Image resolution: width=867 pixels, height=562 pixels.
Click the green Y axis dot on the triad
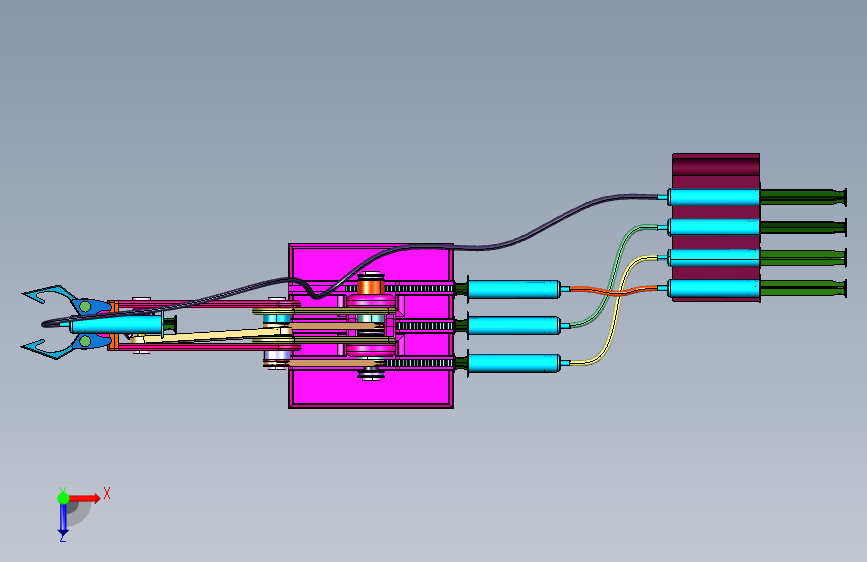[63, 498]
